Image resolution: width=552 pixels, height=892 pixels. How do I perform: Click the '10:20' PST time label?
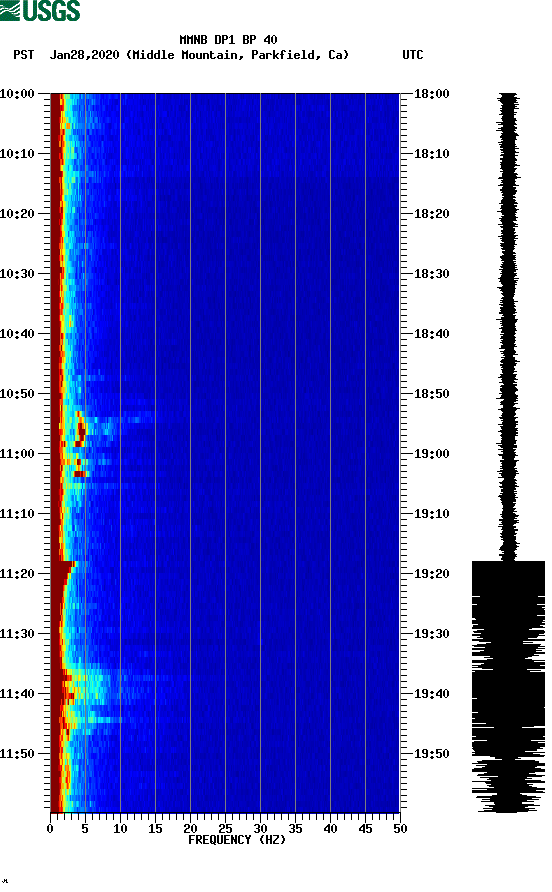[17, 214]
